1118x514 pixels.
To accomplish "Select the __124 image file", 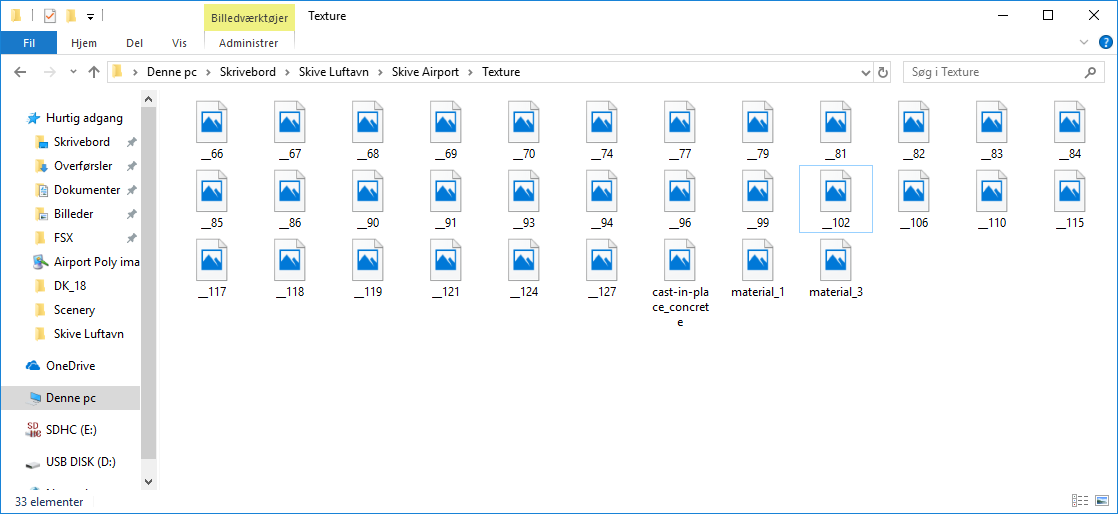I will pos(524,269).
